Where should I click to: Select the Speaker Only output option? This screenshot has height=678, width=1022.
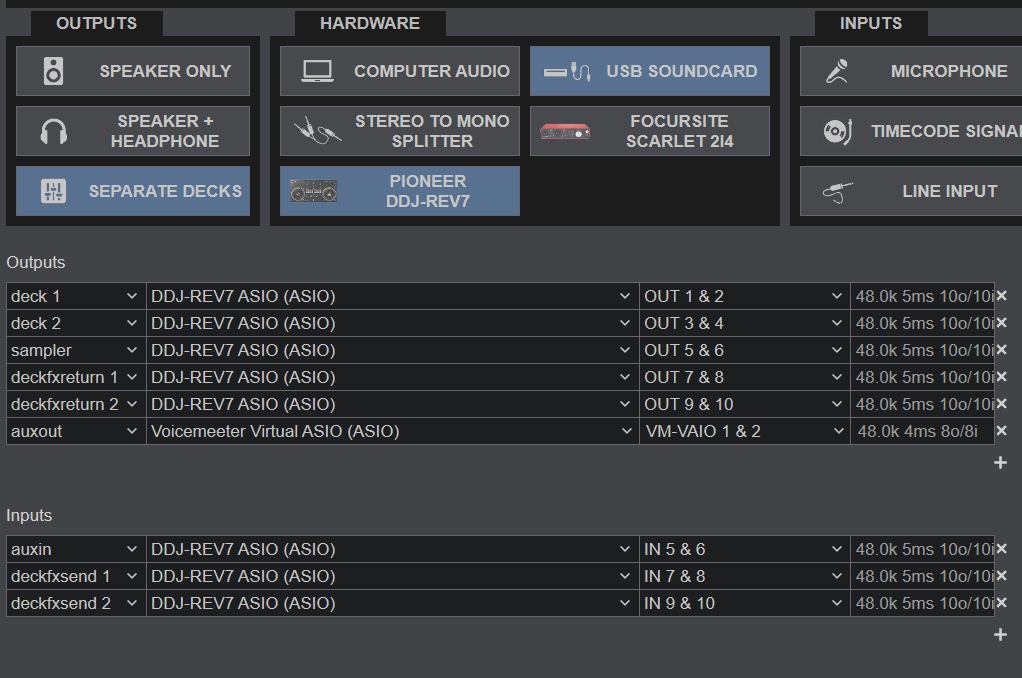pyautogui.click(x=133, y=71)
